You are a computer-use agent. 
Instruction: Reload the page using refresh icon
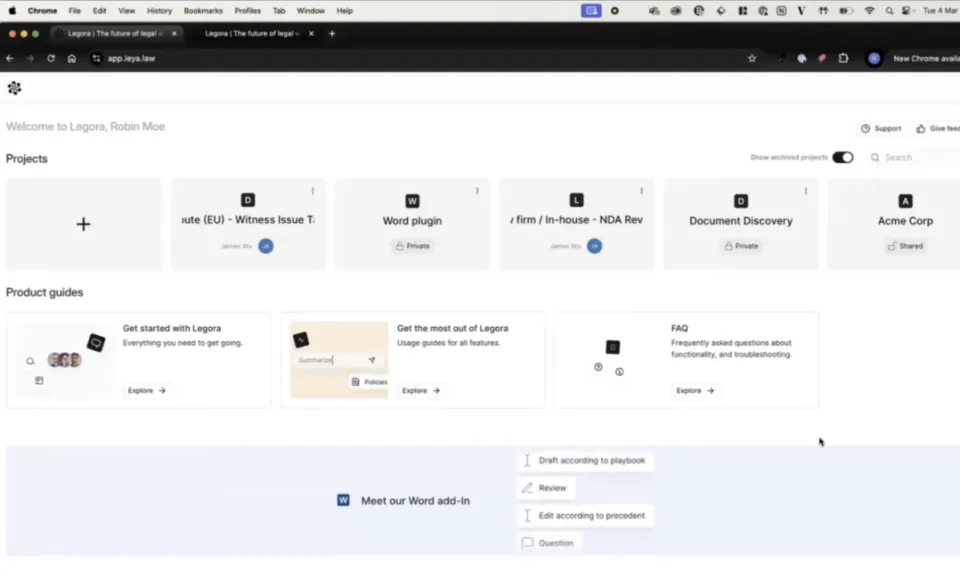click(51, 58)
